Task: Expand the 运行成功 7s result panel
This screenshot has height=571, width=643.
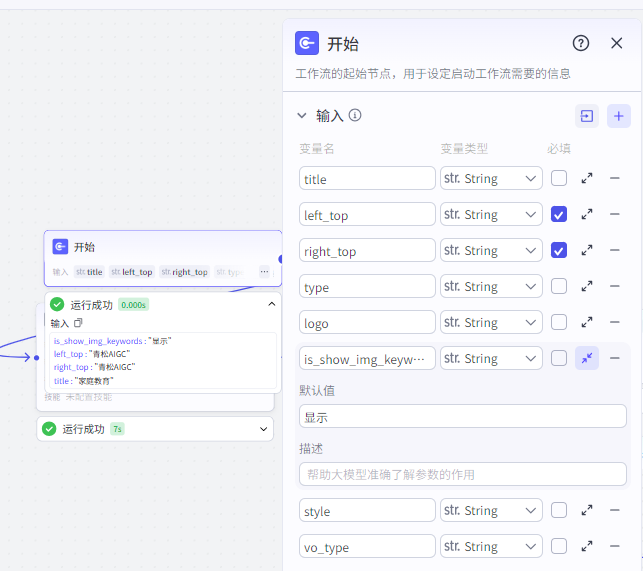Action: (263, 429)
